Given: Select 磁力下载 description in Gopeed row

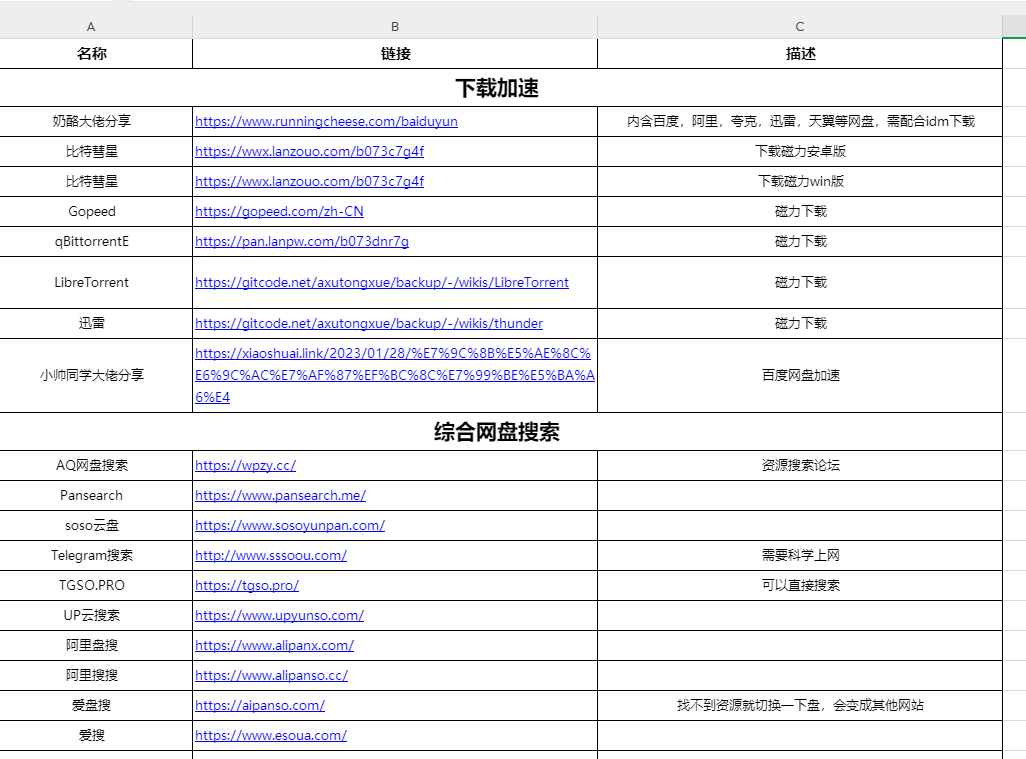Looking at the screenshot, I should click(800, 211).
